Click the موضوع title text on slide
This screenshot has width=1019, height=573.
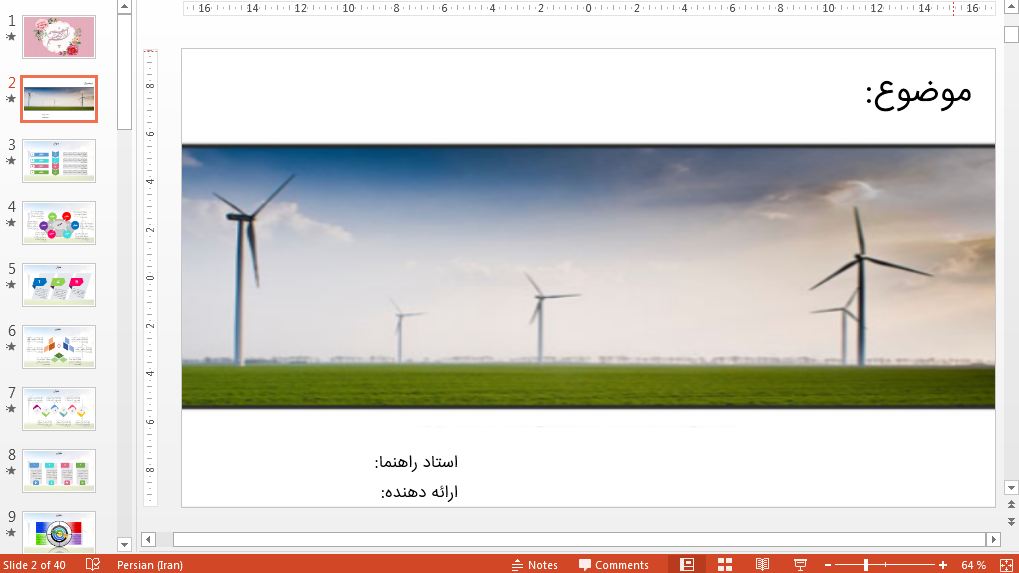pos(918,93)
